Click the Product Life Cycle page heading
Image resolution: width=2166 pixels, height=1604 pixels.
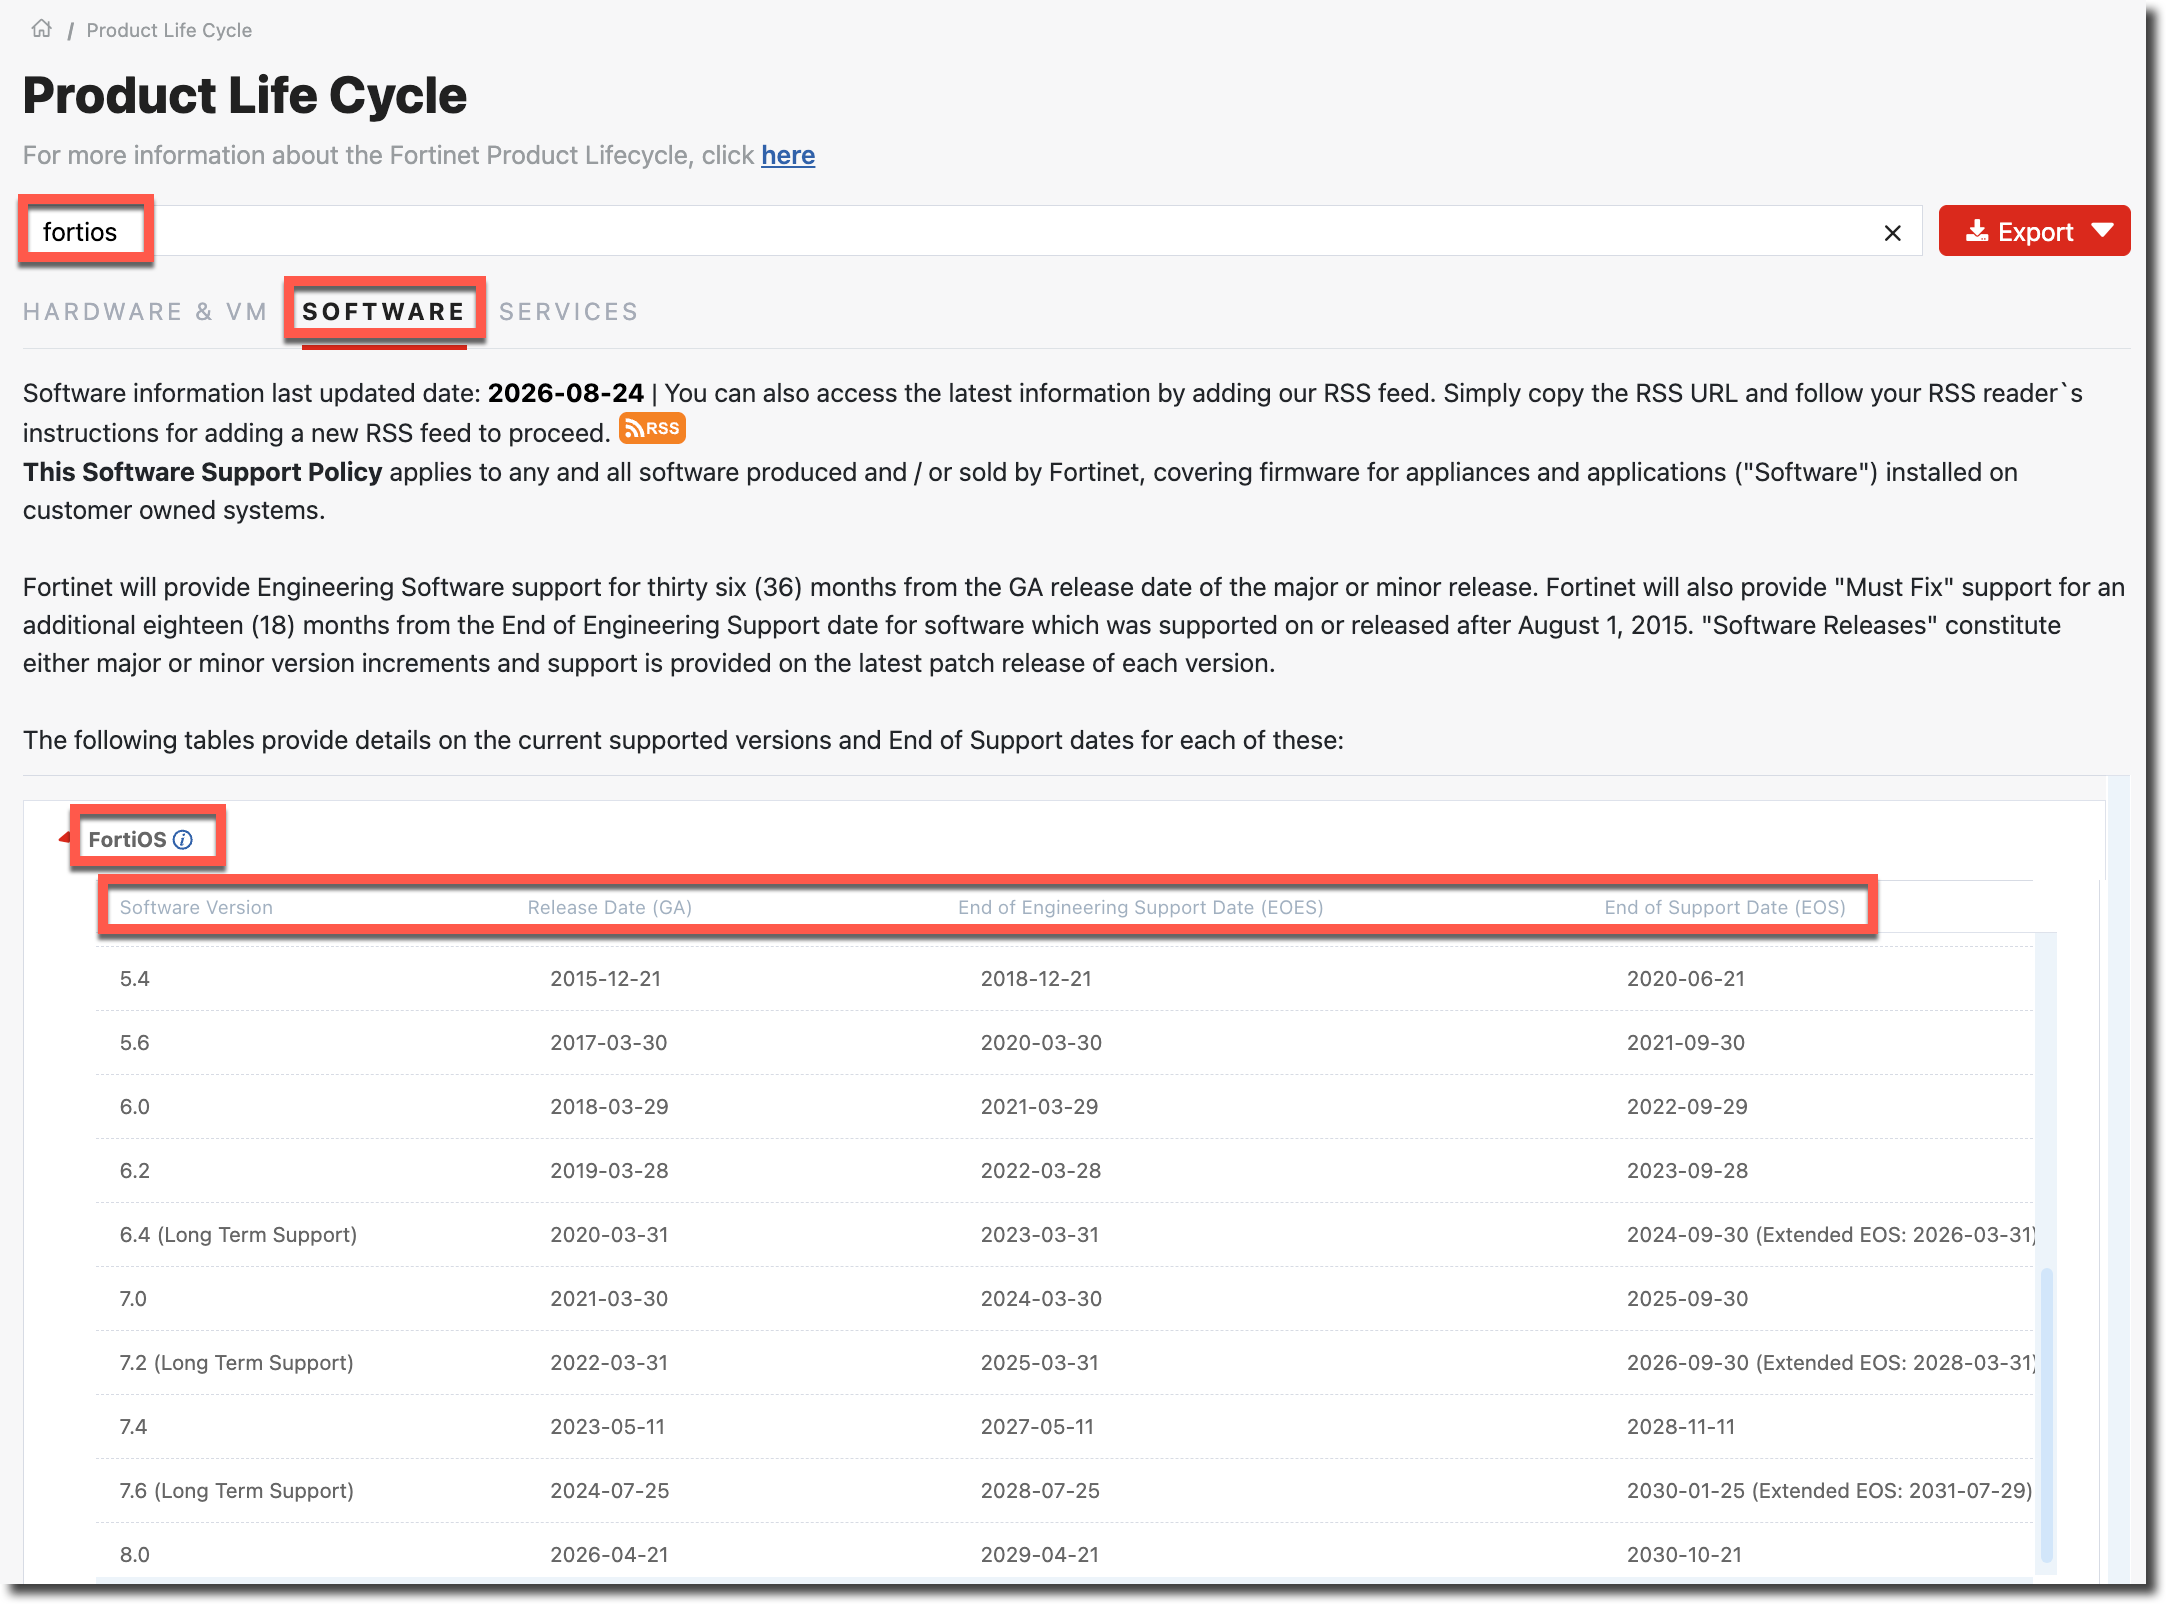coord(245,96)
